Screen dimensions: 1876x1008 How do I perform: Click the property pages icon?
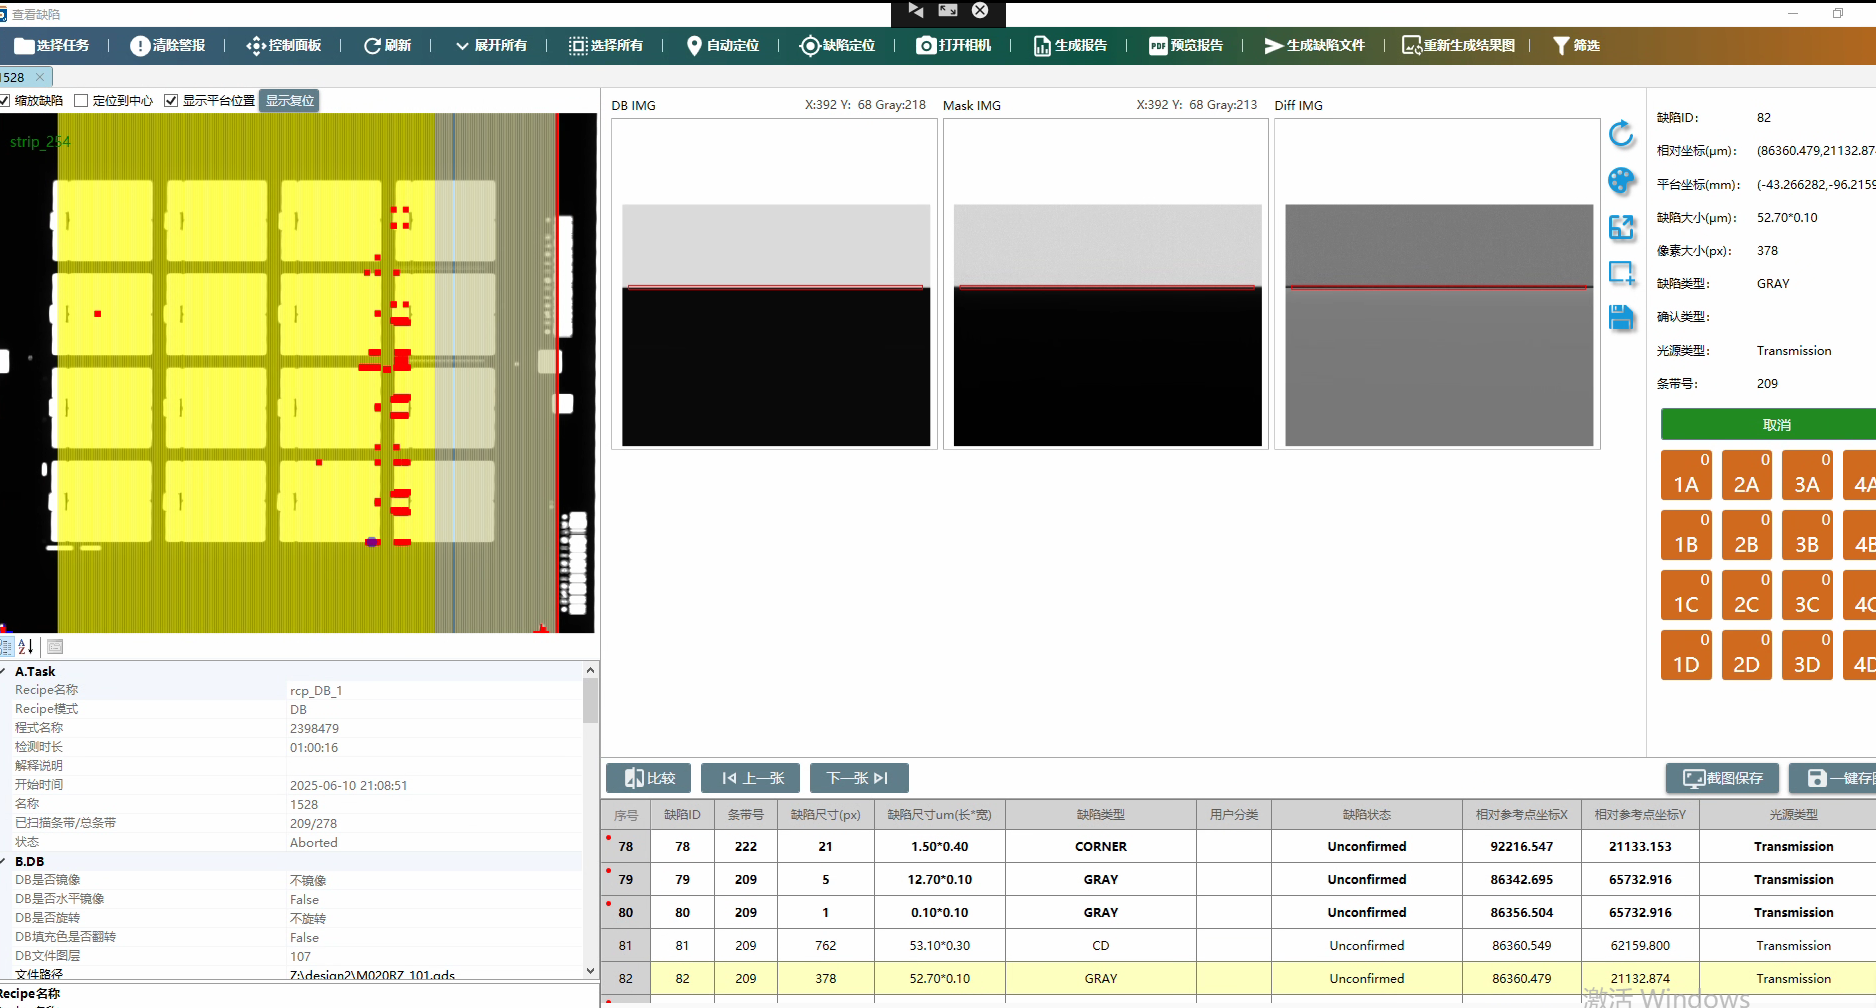(x=55, y=647)
